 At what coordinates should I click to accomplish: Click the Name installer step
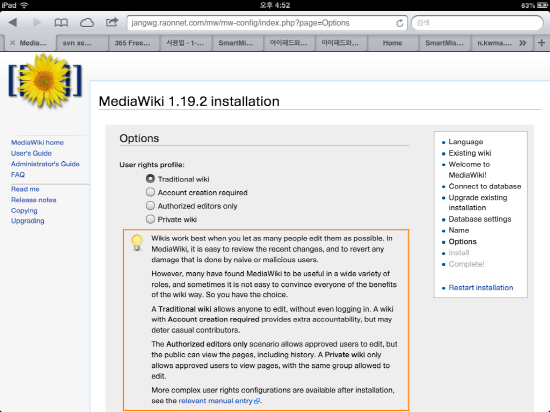tap(459, 230)
